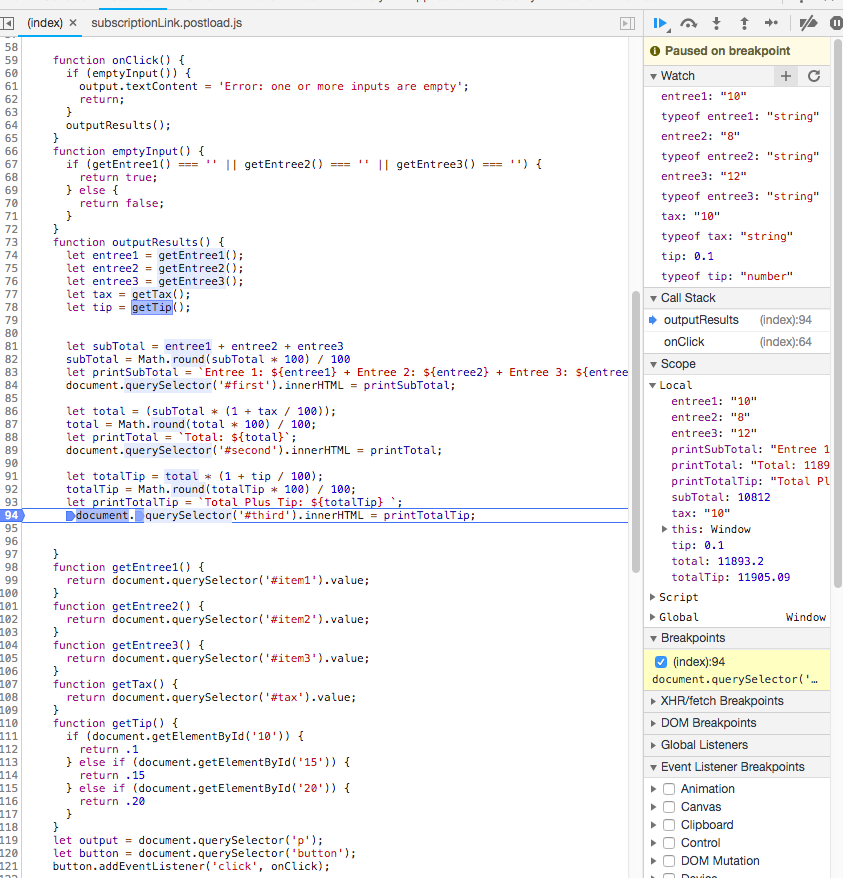Enable the Animation event listener breakpoint
The image size is (843, 878).
(670, 788)
